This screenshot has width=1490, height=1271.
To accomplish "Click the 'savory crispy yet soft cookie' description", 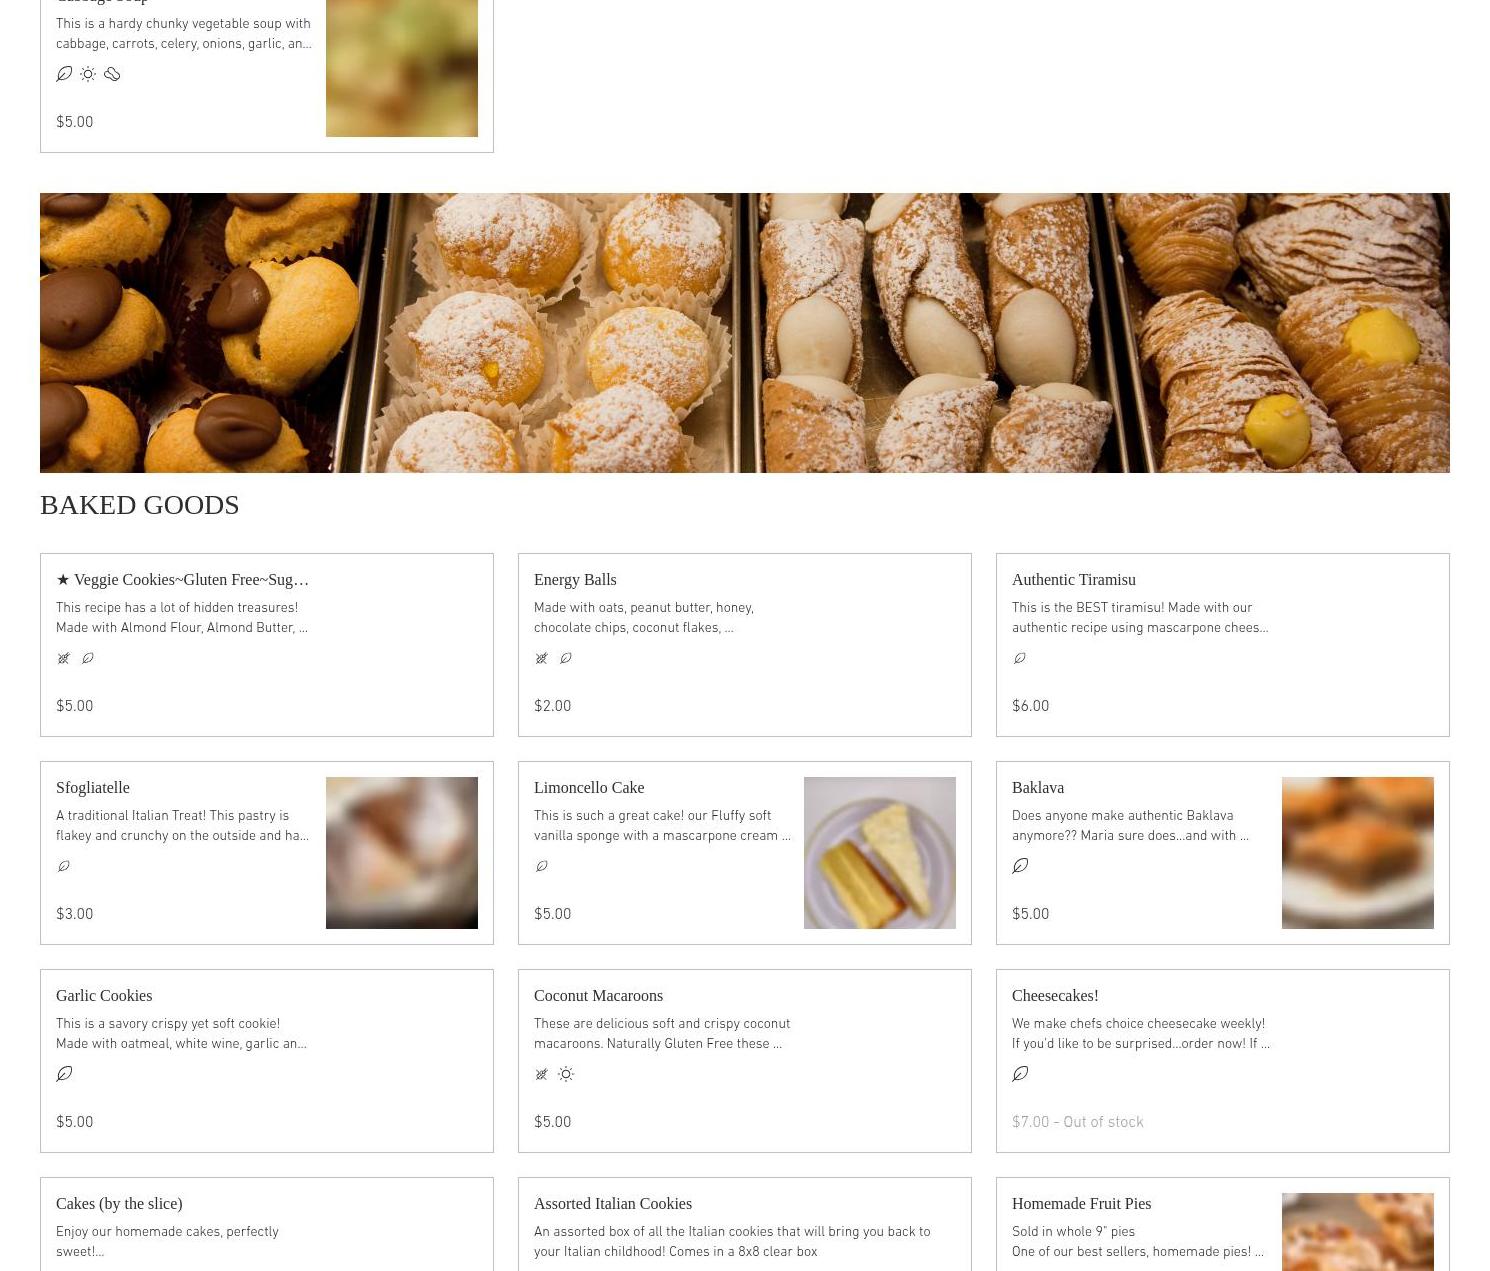I will click(181, 1034).
